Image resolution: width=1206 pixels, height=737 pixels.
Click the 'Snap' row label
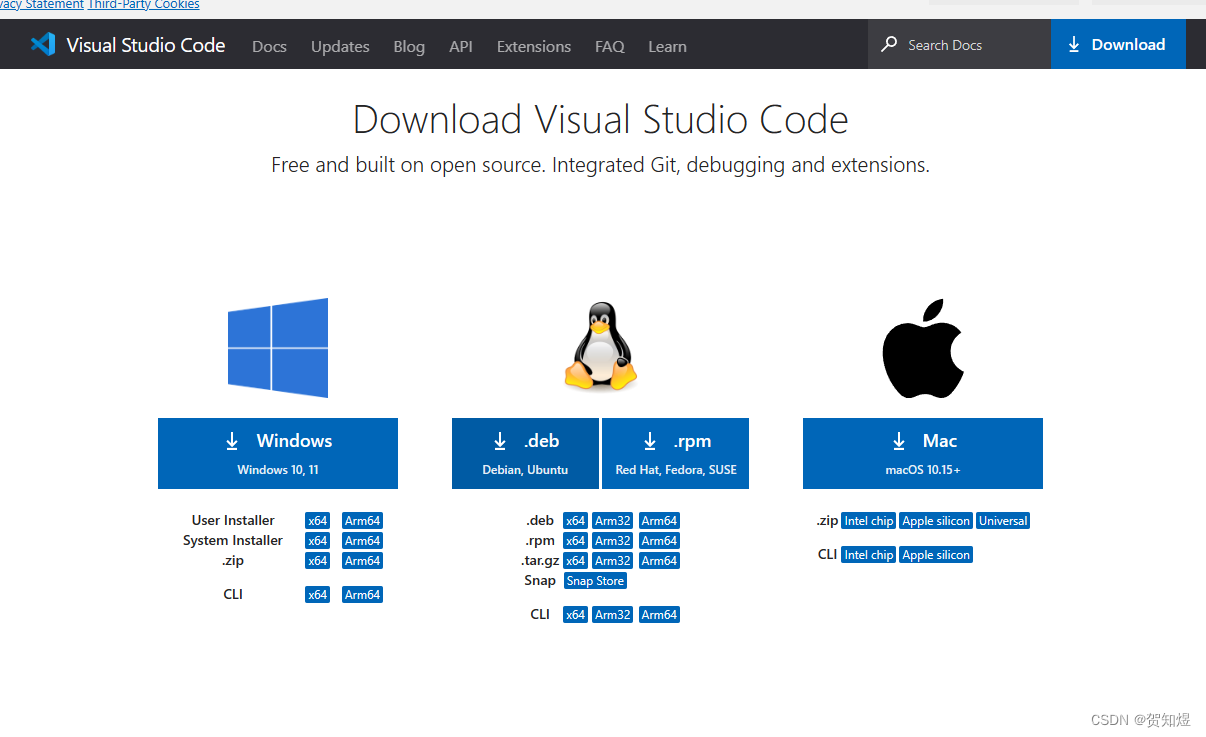(540, 581)
